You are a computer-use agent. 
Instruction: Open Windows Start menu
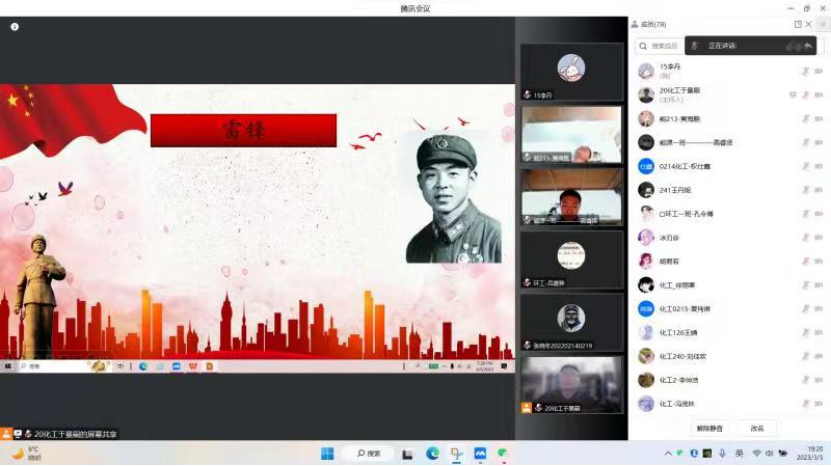pyautogui.click(x=327, y=454)
